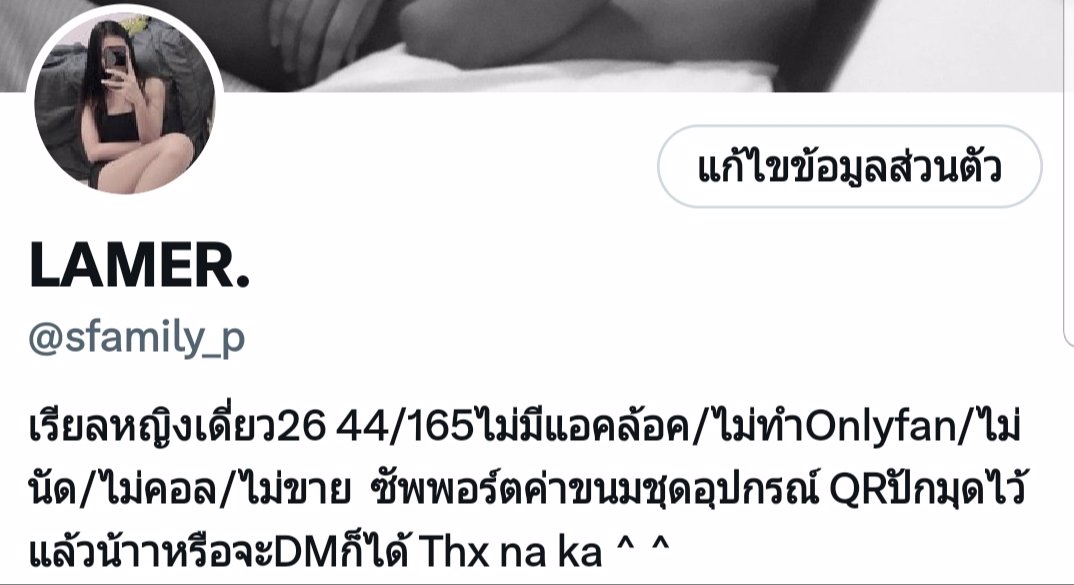Viewport: 1074px width, 585px height.
Task: Click the ปักมุดไว้ text in bio
Action: [x=952, y=488]
